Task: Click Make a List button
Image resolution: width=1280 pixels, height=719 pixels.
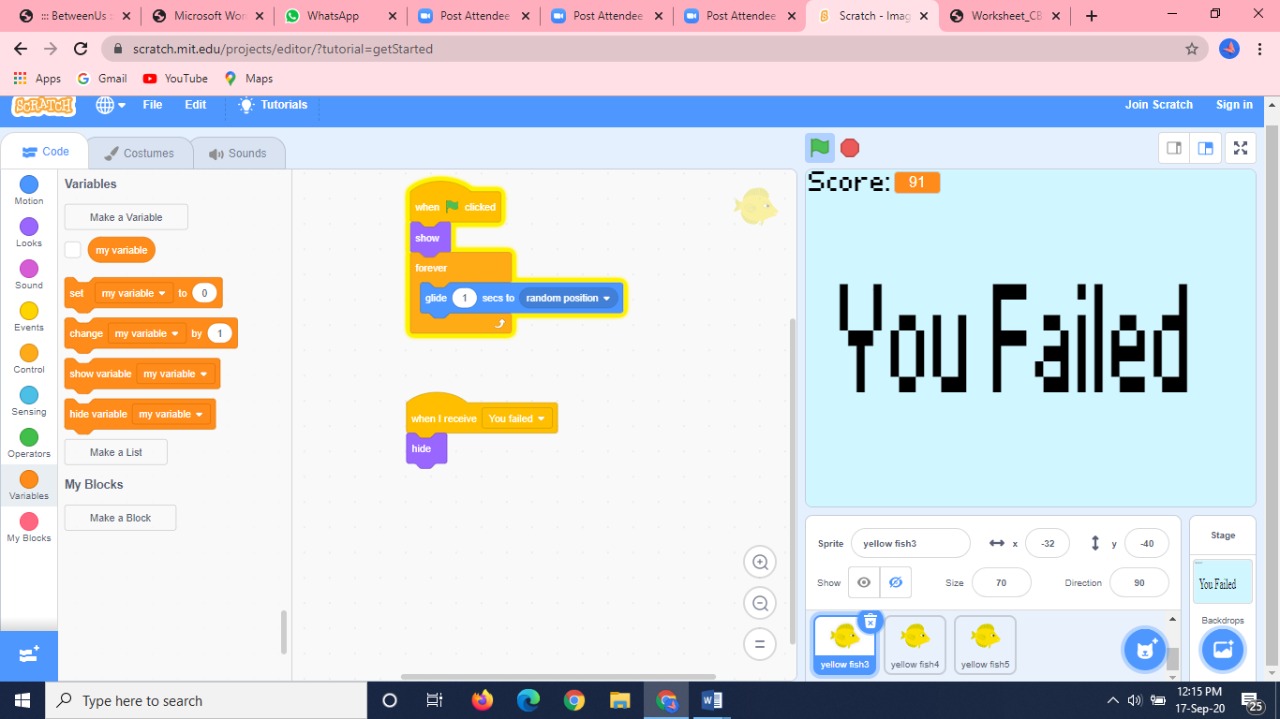Action: (116, 452)
